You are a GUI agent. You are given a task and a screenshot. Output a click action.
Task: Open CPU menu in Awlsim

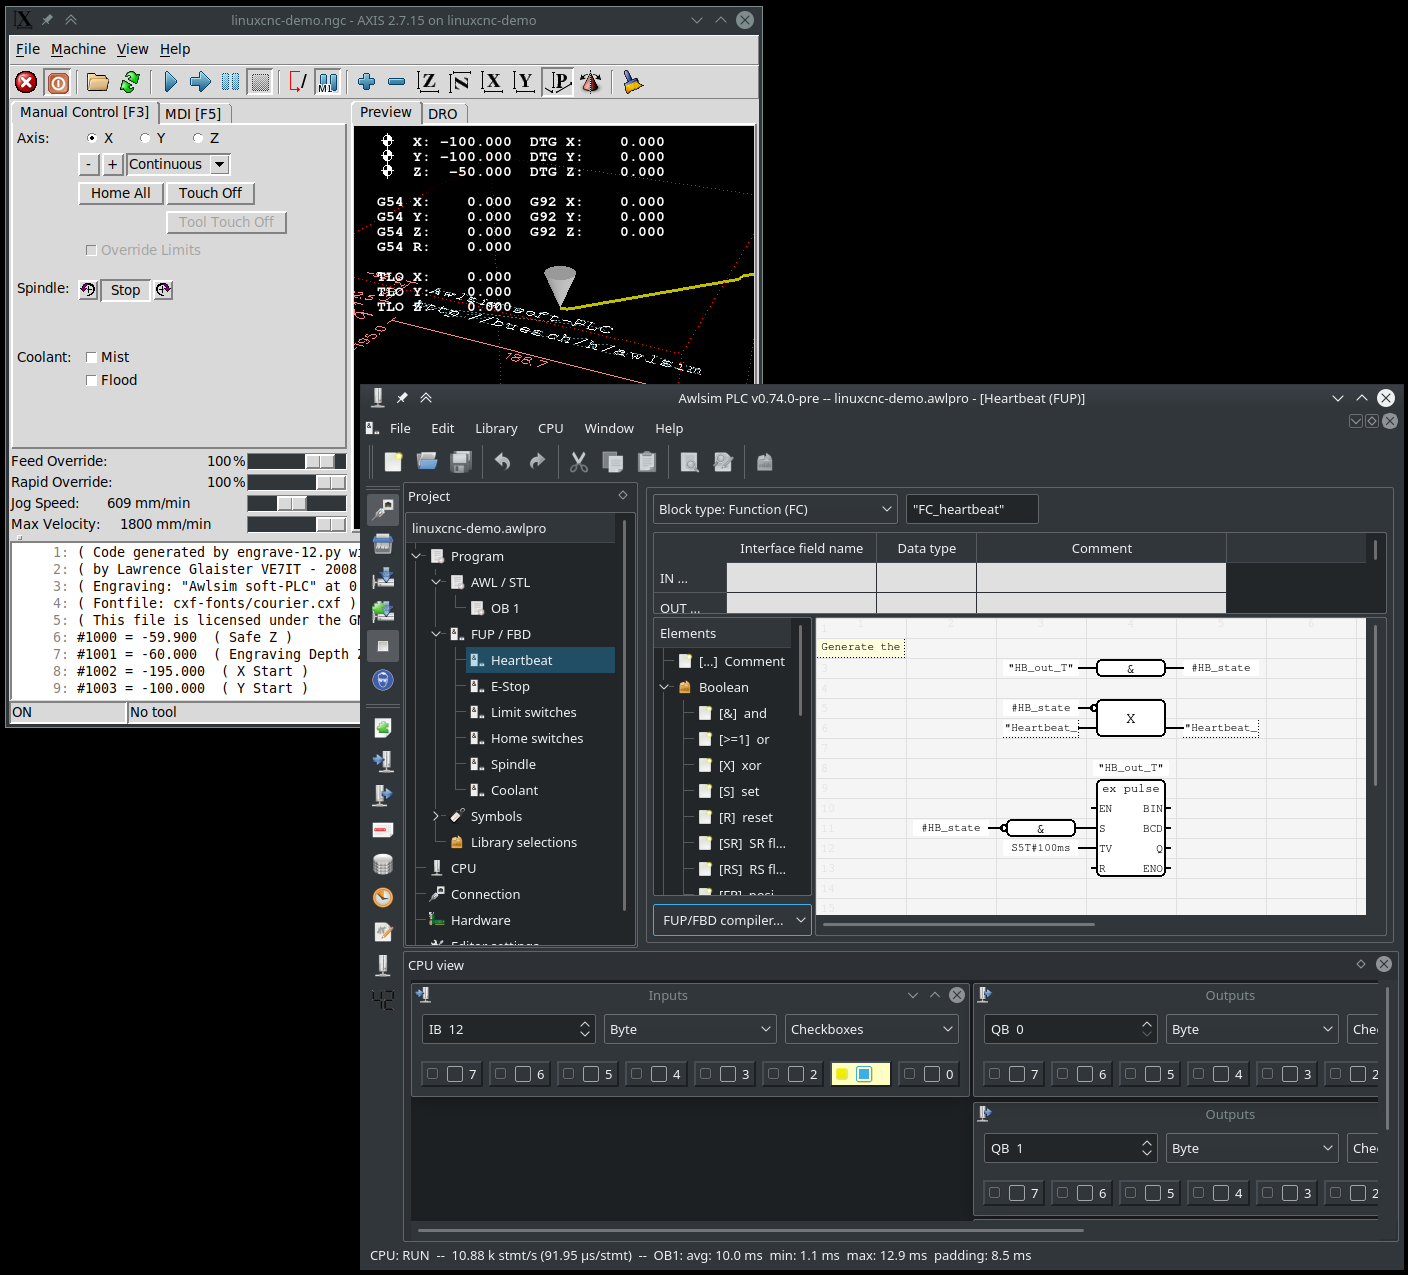tap(550, 428)
